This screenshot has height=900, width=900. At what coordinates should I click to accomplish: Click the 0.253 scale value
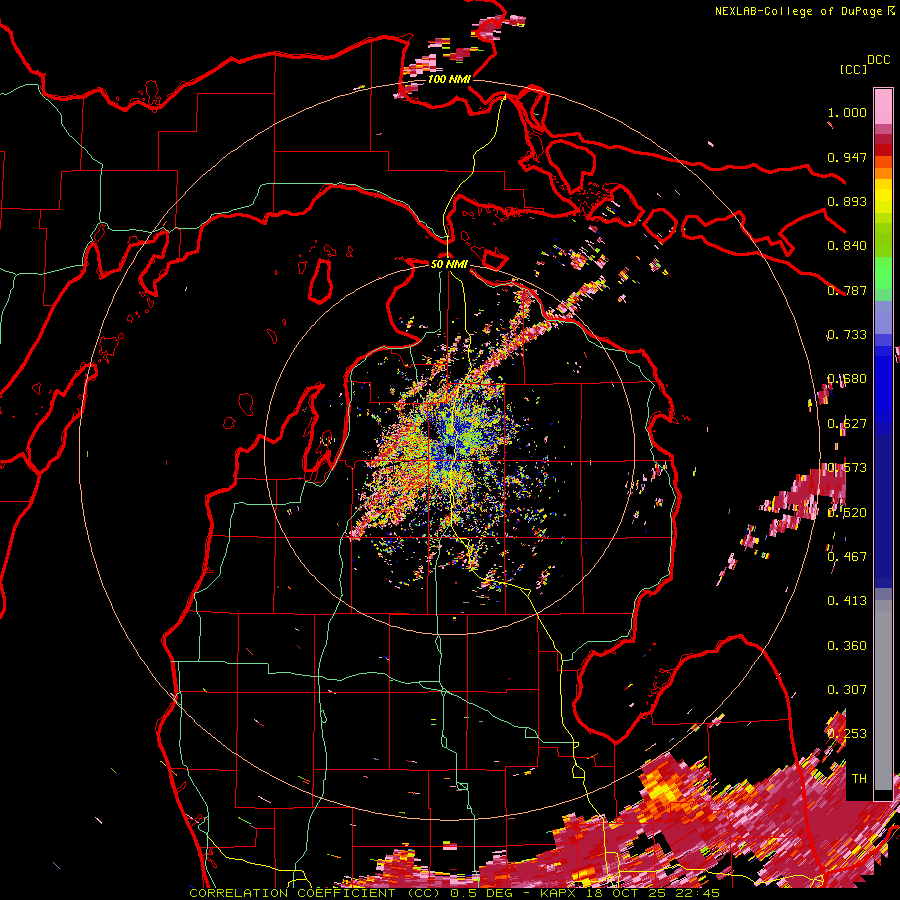pos(847,734)
